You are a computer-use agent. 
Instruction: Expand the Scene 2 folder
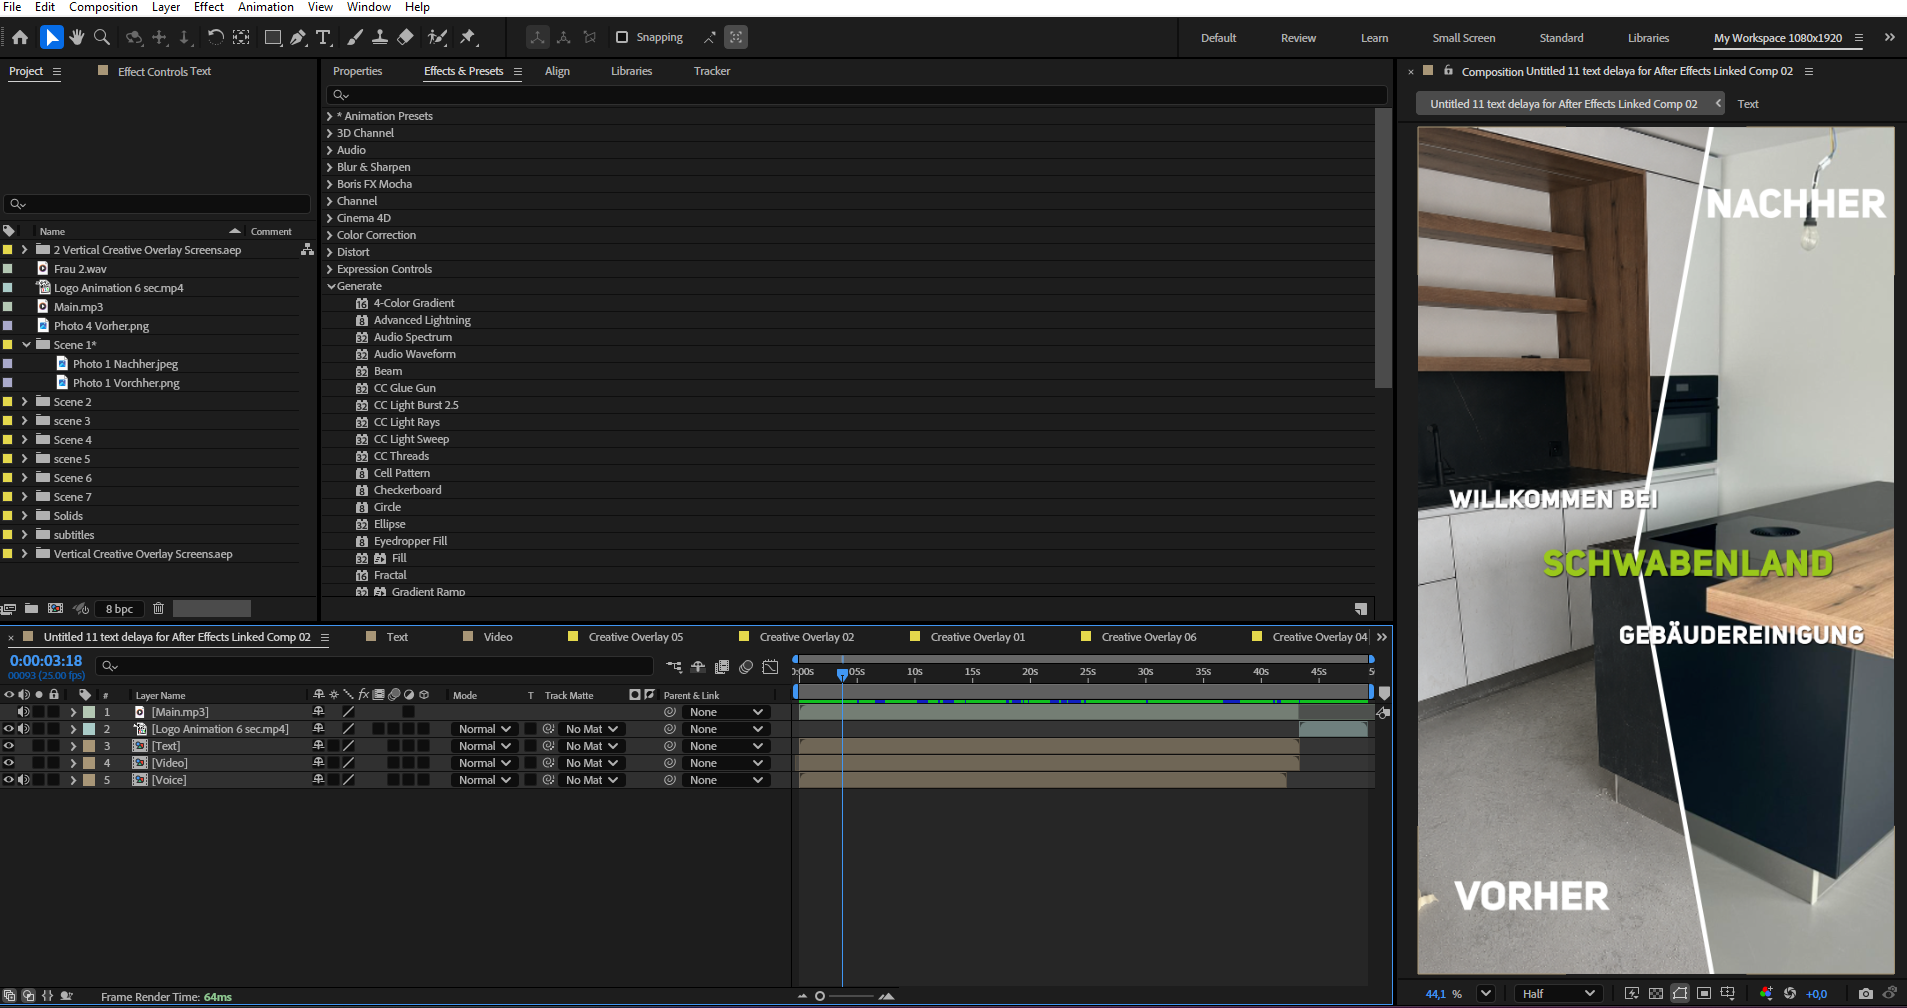(x=24, y=402)
